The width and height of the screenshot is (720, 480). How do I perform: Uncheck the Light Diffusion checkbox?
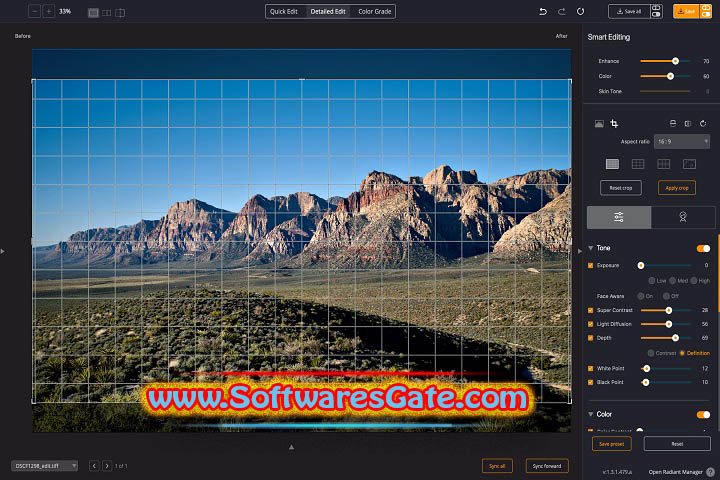(591, 324)
